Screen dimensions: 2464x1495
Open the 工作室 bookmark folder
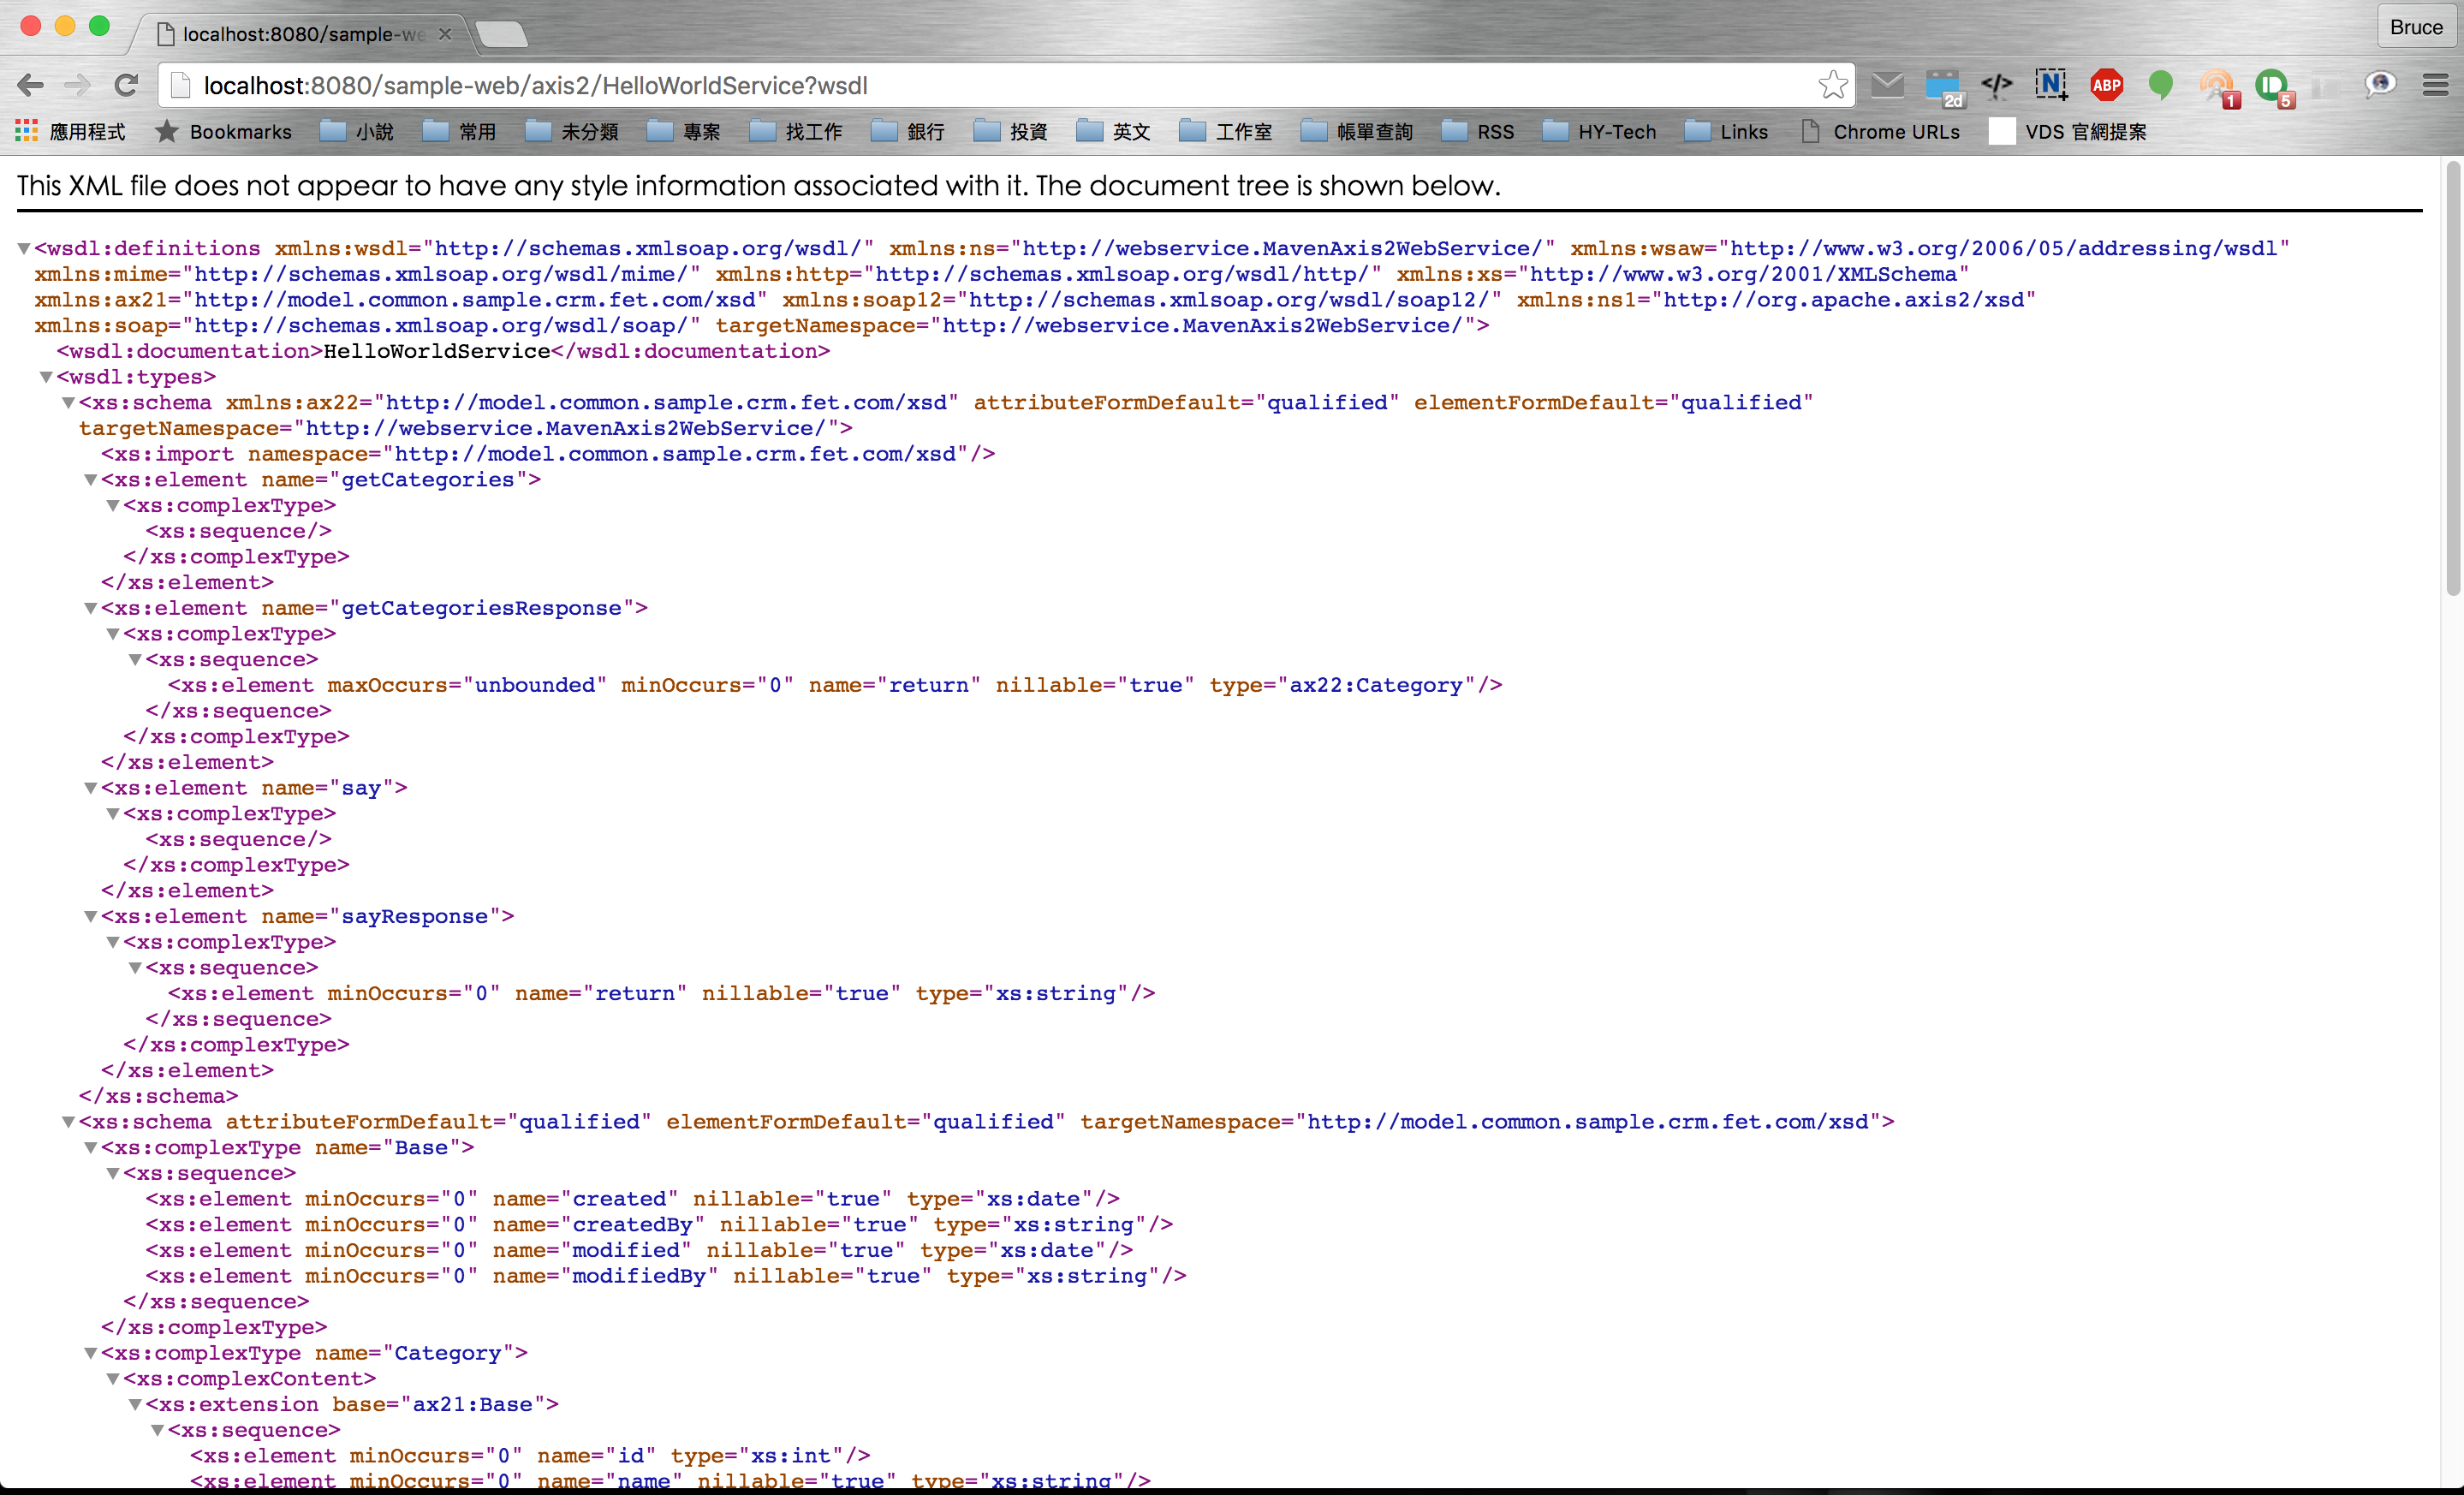1226,132
